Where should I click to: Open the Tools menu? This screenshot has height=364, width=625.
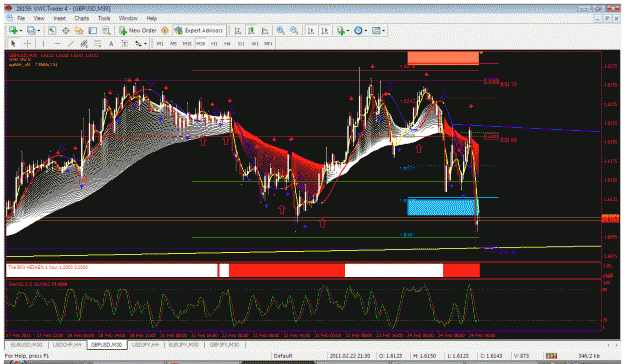click(x=104, y=18)
